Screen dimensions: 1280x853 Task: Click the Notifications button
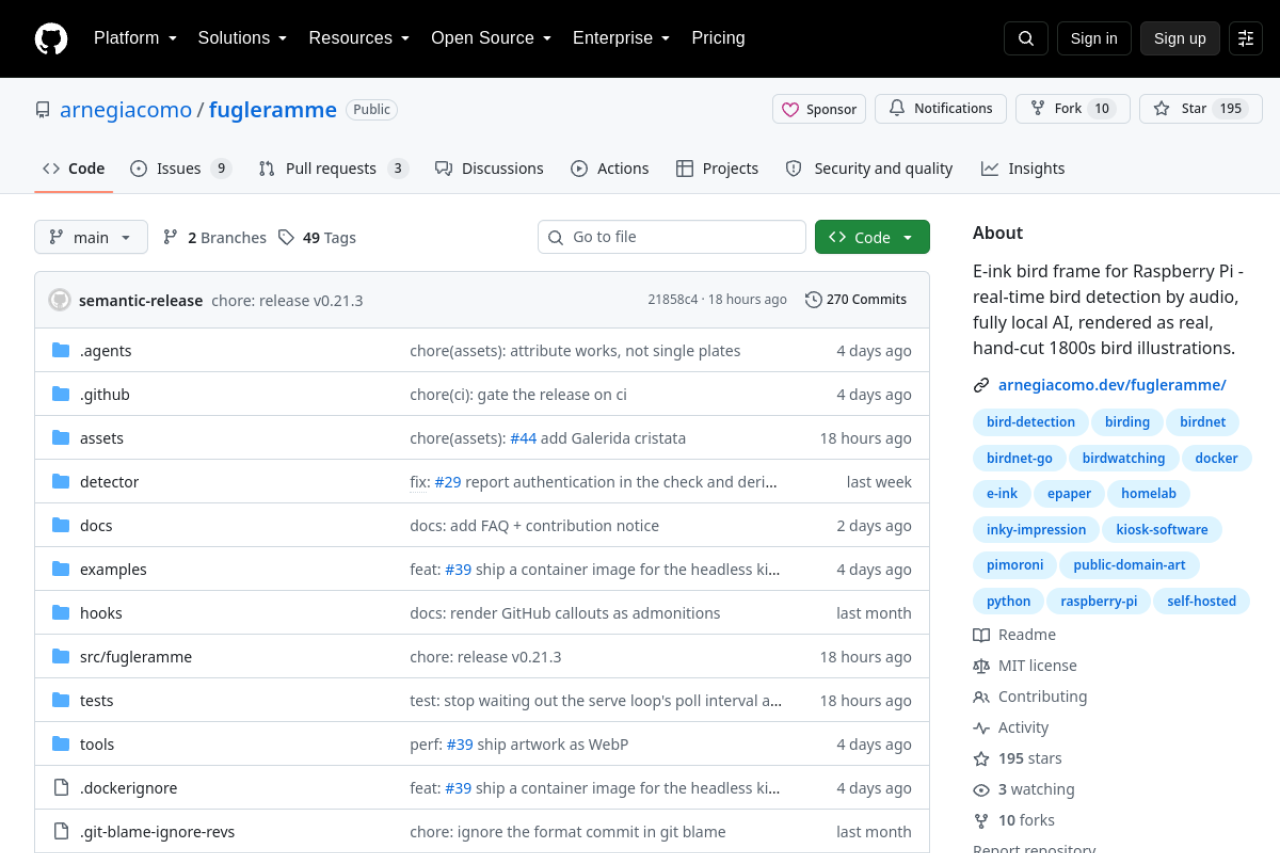pyautogui.click(x=941, y=108)
